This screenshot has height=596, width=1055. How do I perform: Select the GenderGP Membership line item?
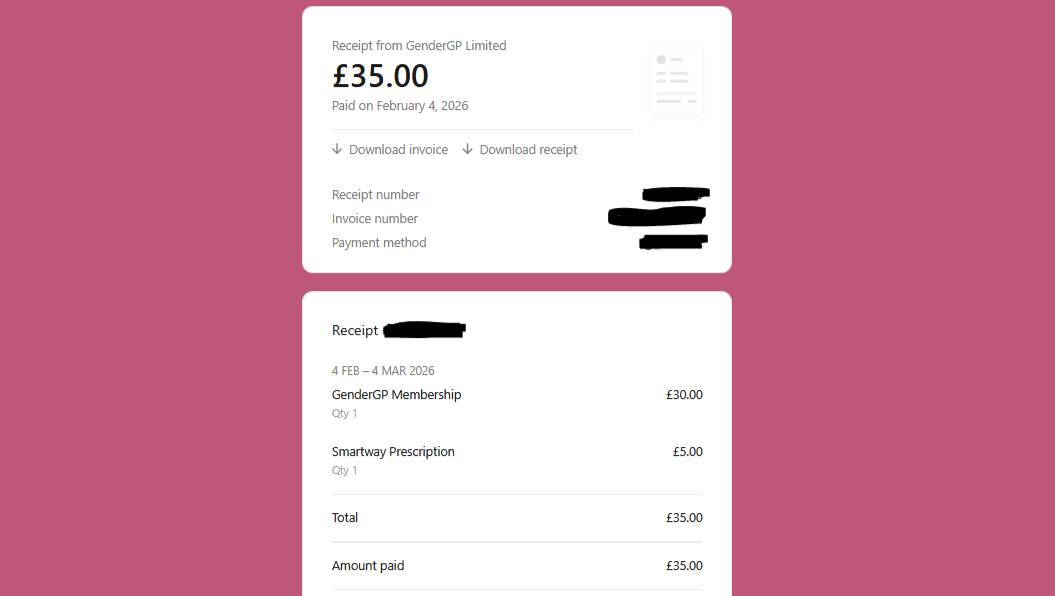click(x=397, y=395)
